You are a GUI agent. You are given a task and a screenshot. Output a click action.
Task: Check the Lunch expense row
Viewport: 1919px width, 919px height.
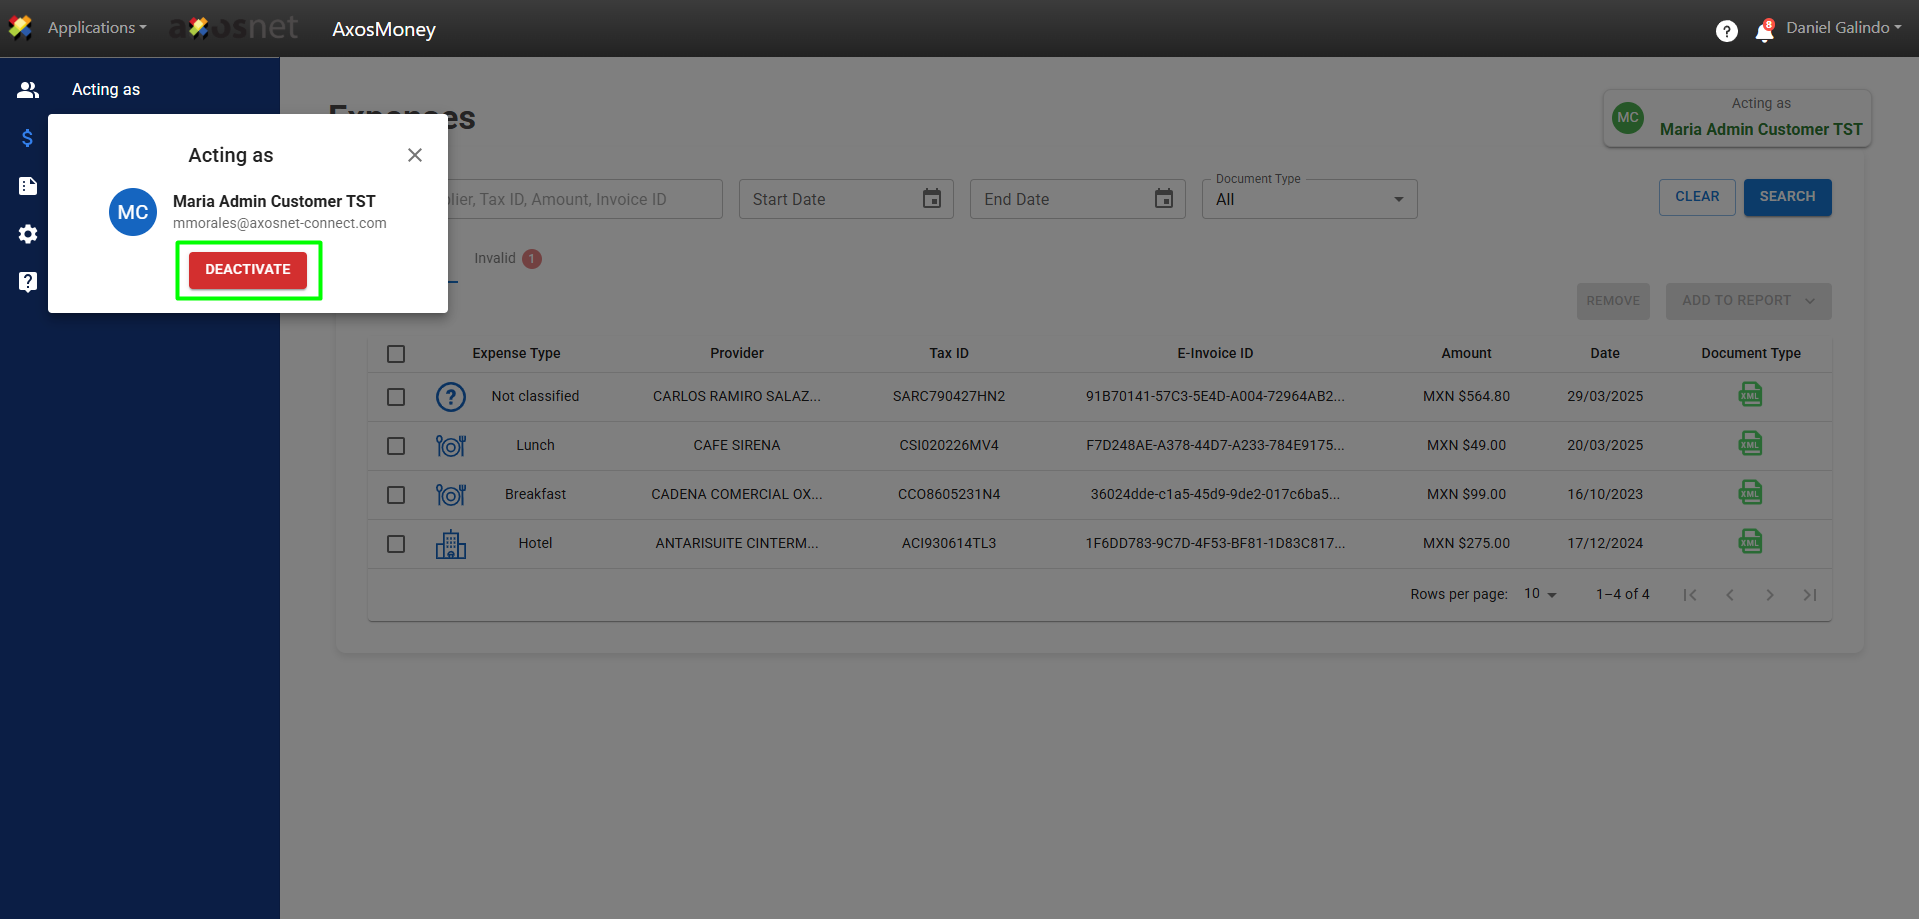(x=396, y=446)
